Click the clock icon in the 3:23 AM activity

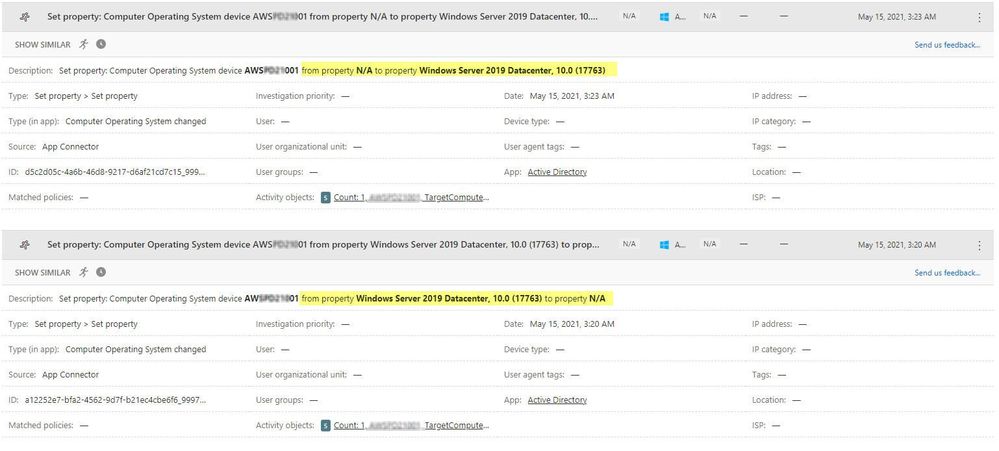click(x=101, y=44)
